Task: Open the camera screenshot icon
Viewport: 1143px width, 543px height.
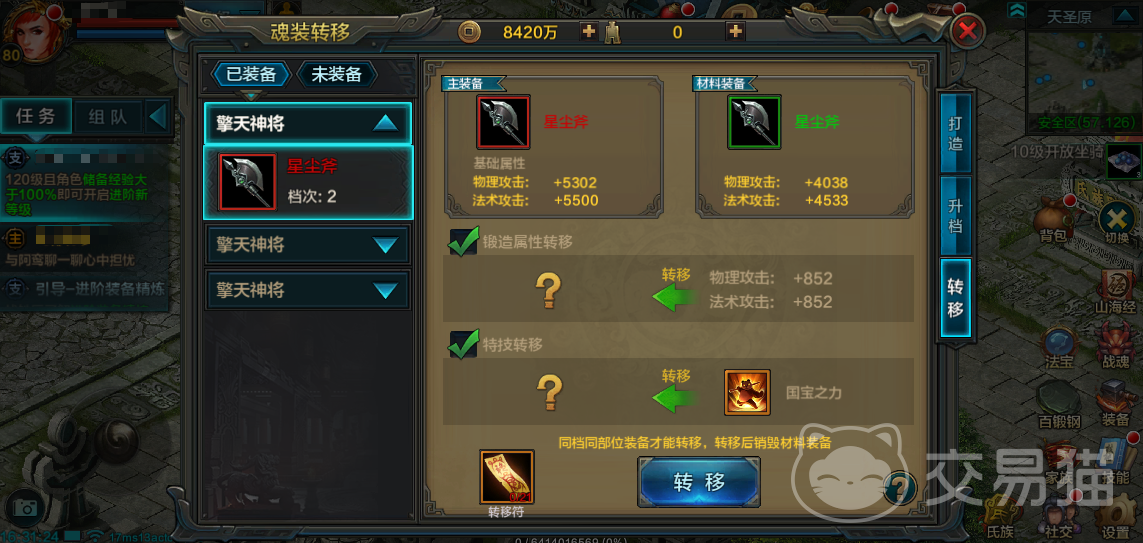Action: point(26,507)
